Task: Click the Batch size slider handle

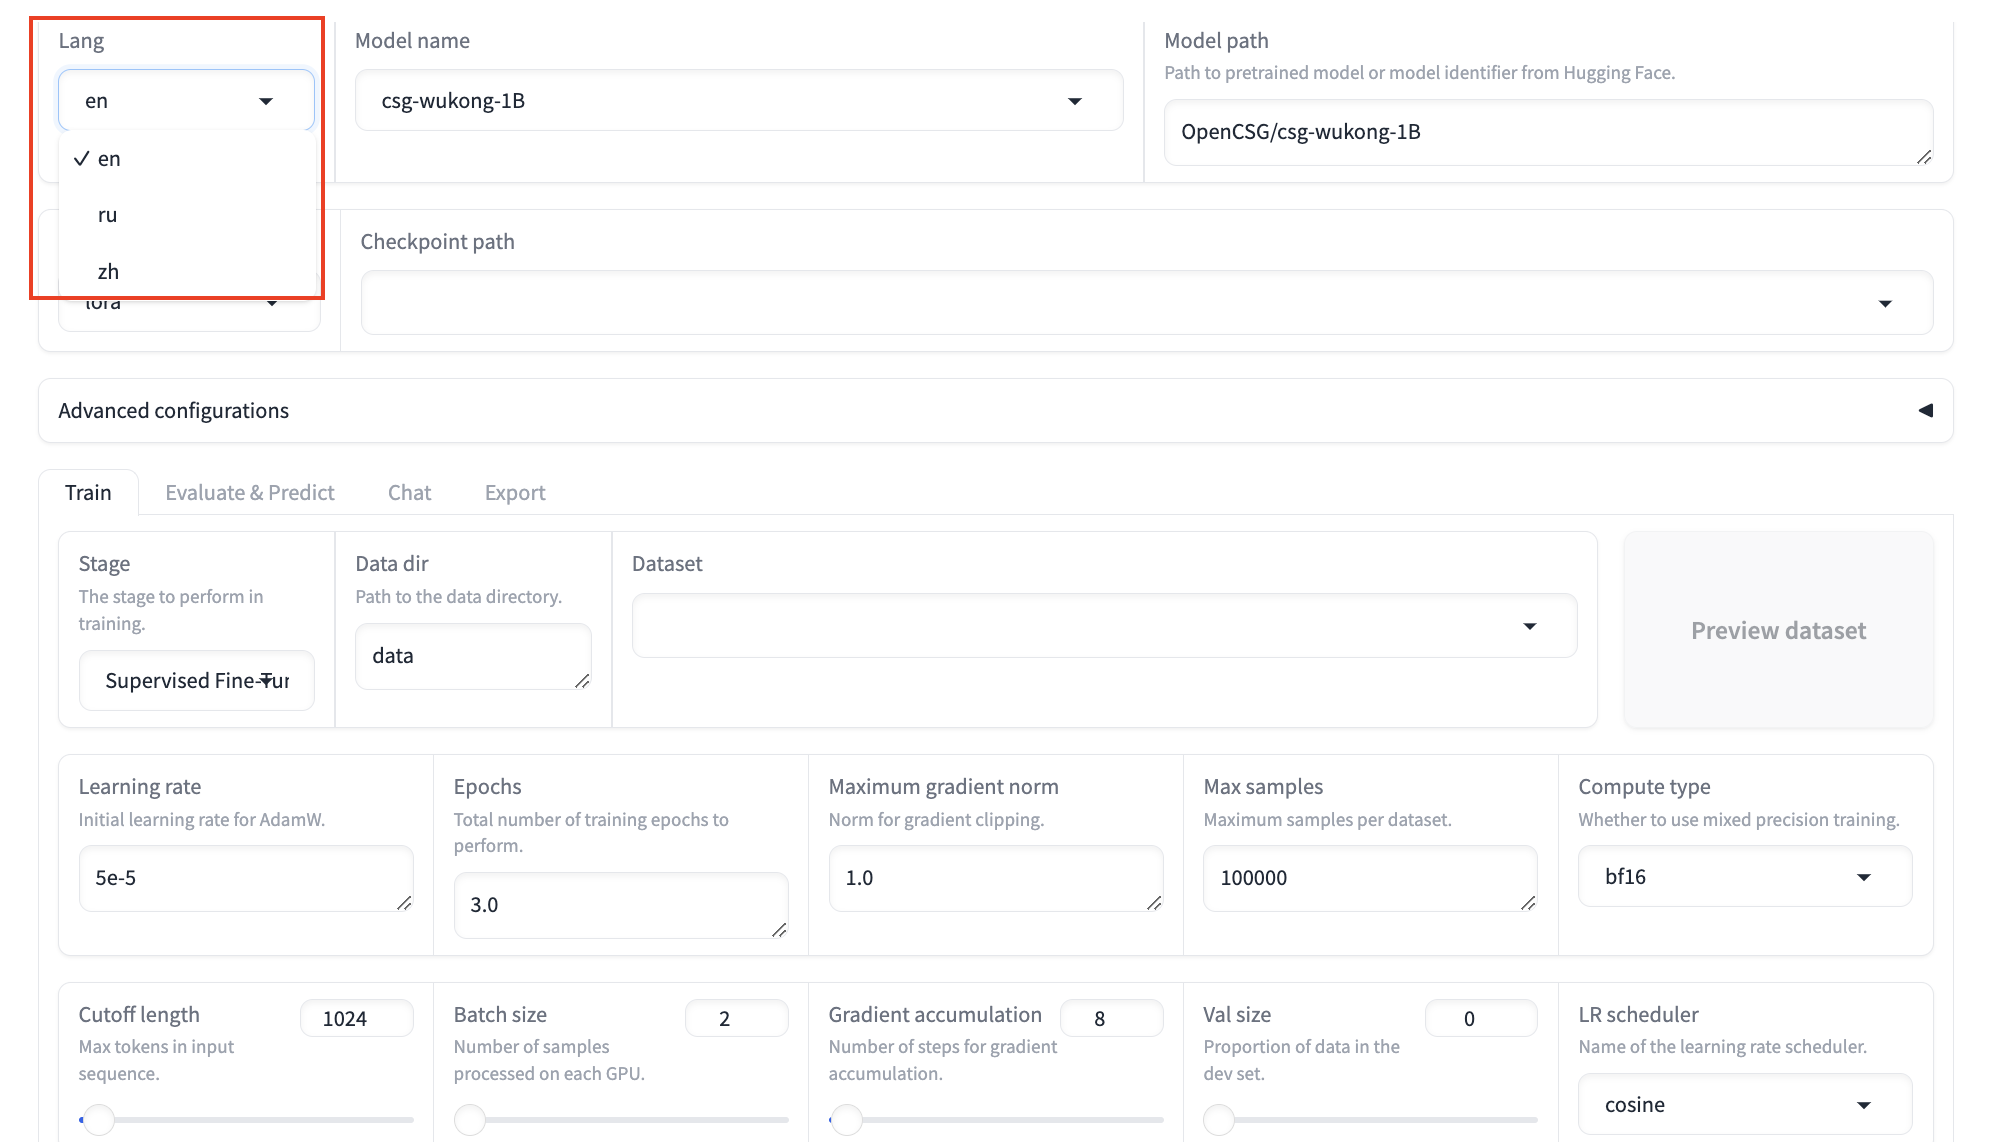Action: point(470,1120)
